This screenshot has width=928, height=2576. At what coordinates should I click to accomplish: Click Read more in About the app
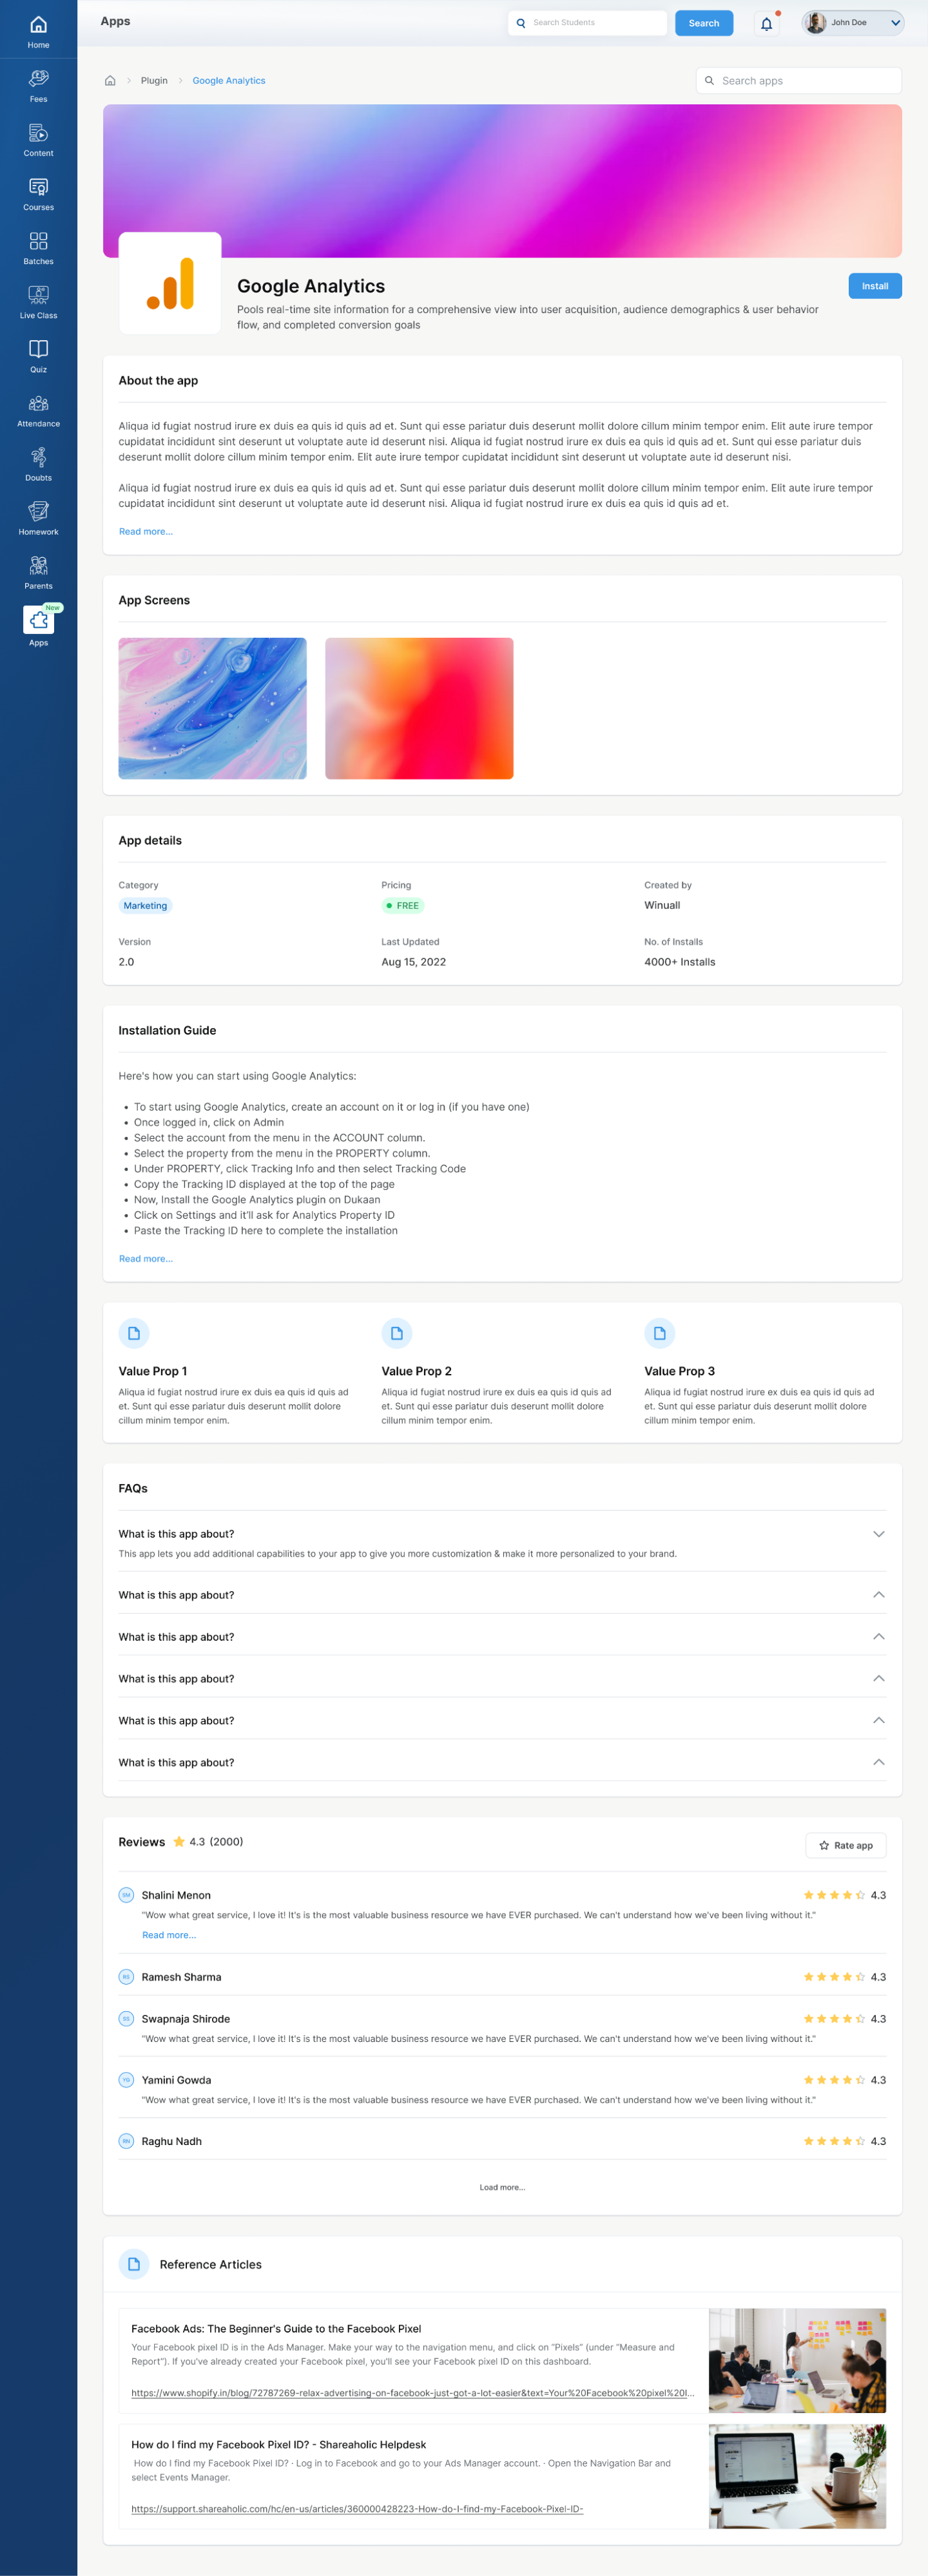tap(146, 531)
